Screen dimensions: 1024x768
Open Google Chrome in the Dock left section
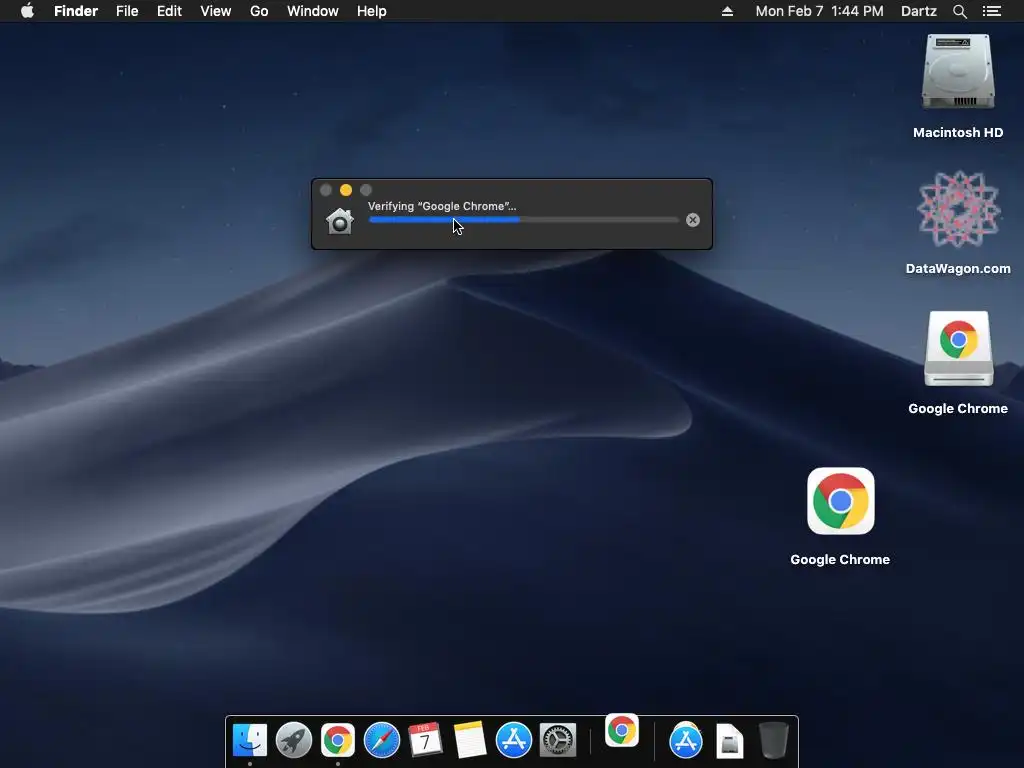click(x=338, y=740)
